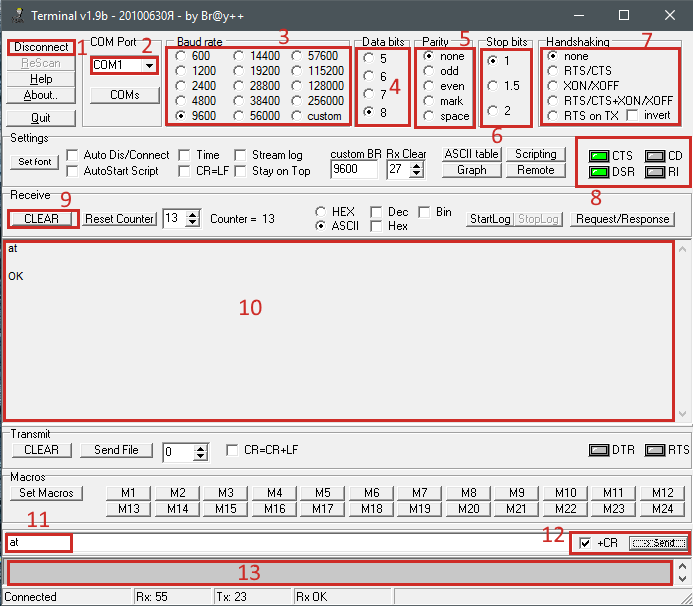Open the ASCII table
693x606 pixels.
click(471, 154)
